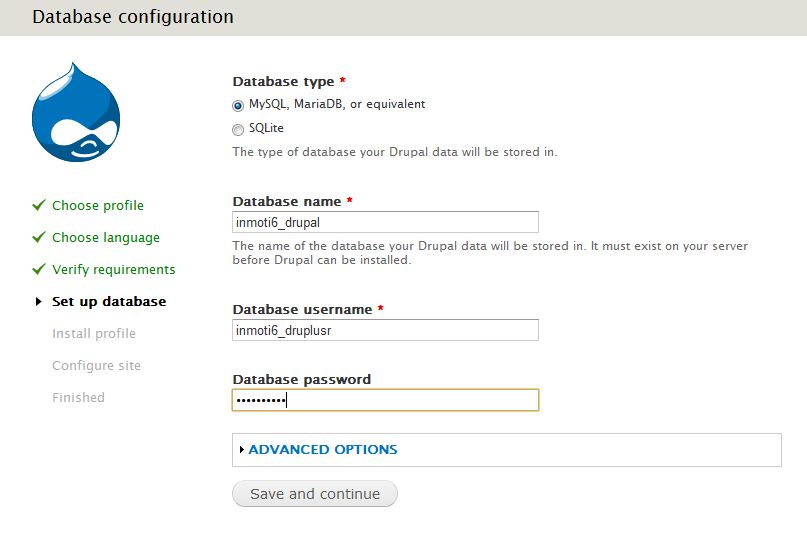Click the Verify requirements step
Screen dimensions: 807x548
114,270
